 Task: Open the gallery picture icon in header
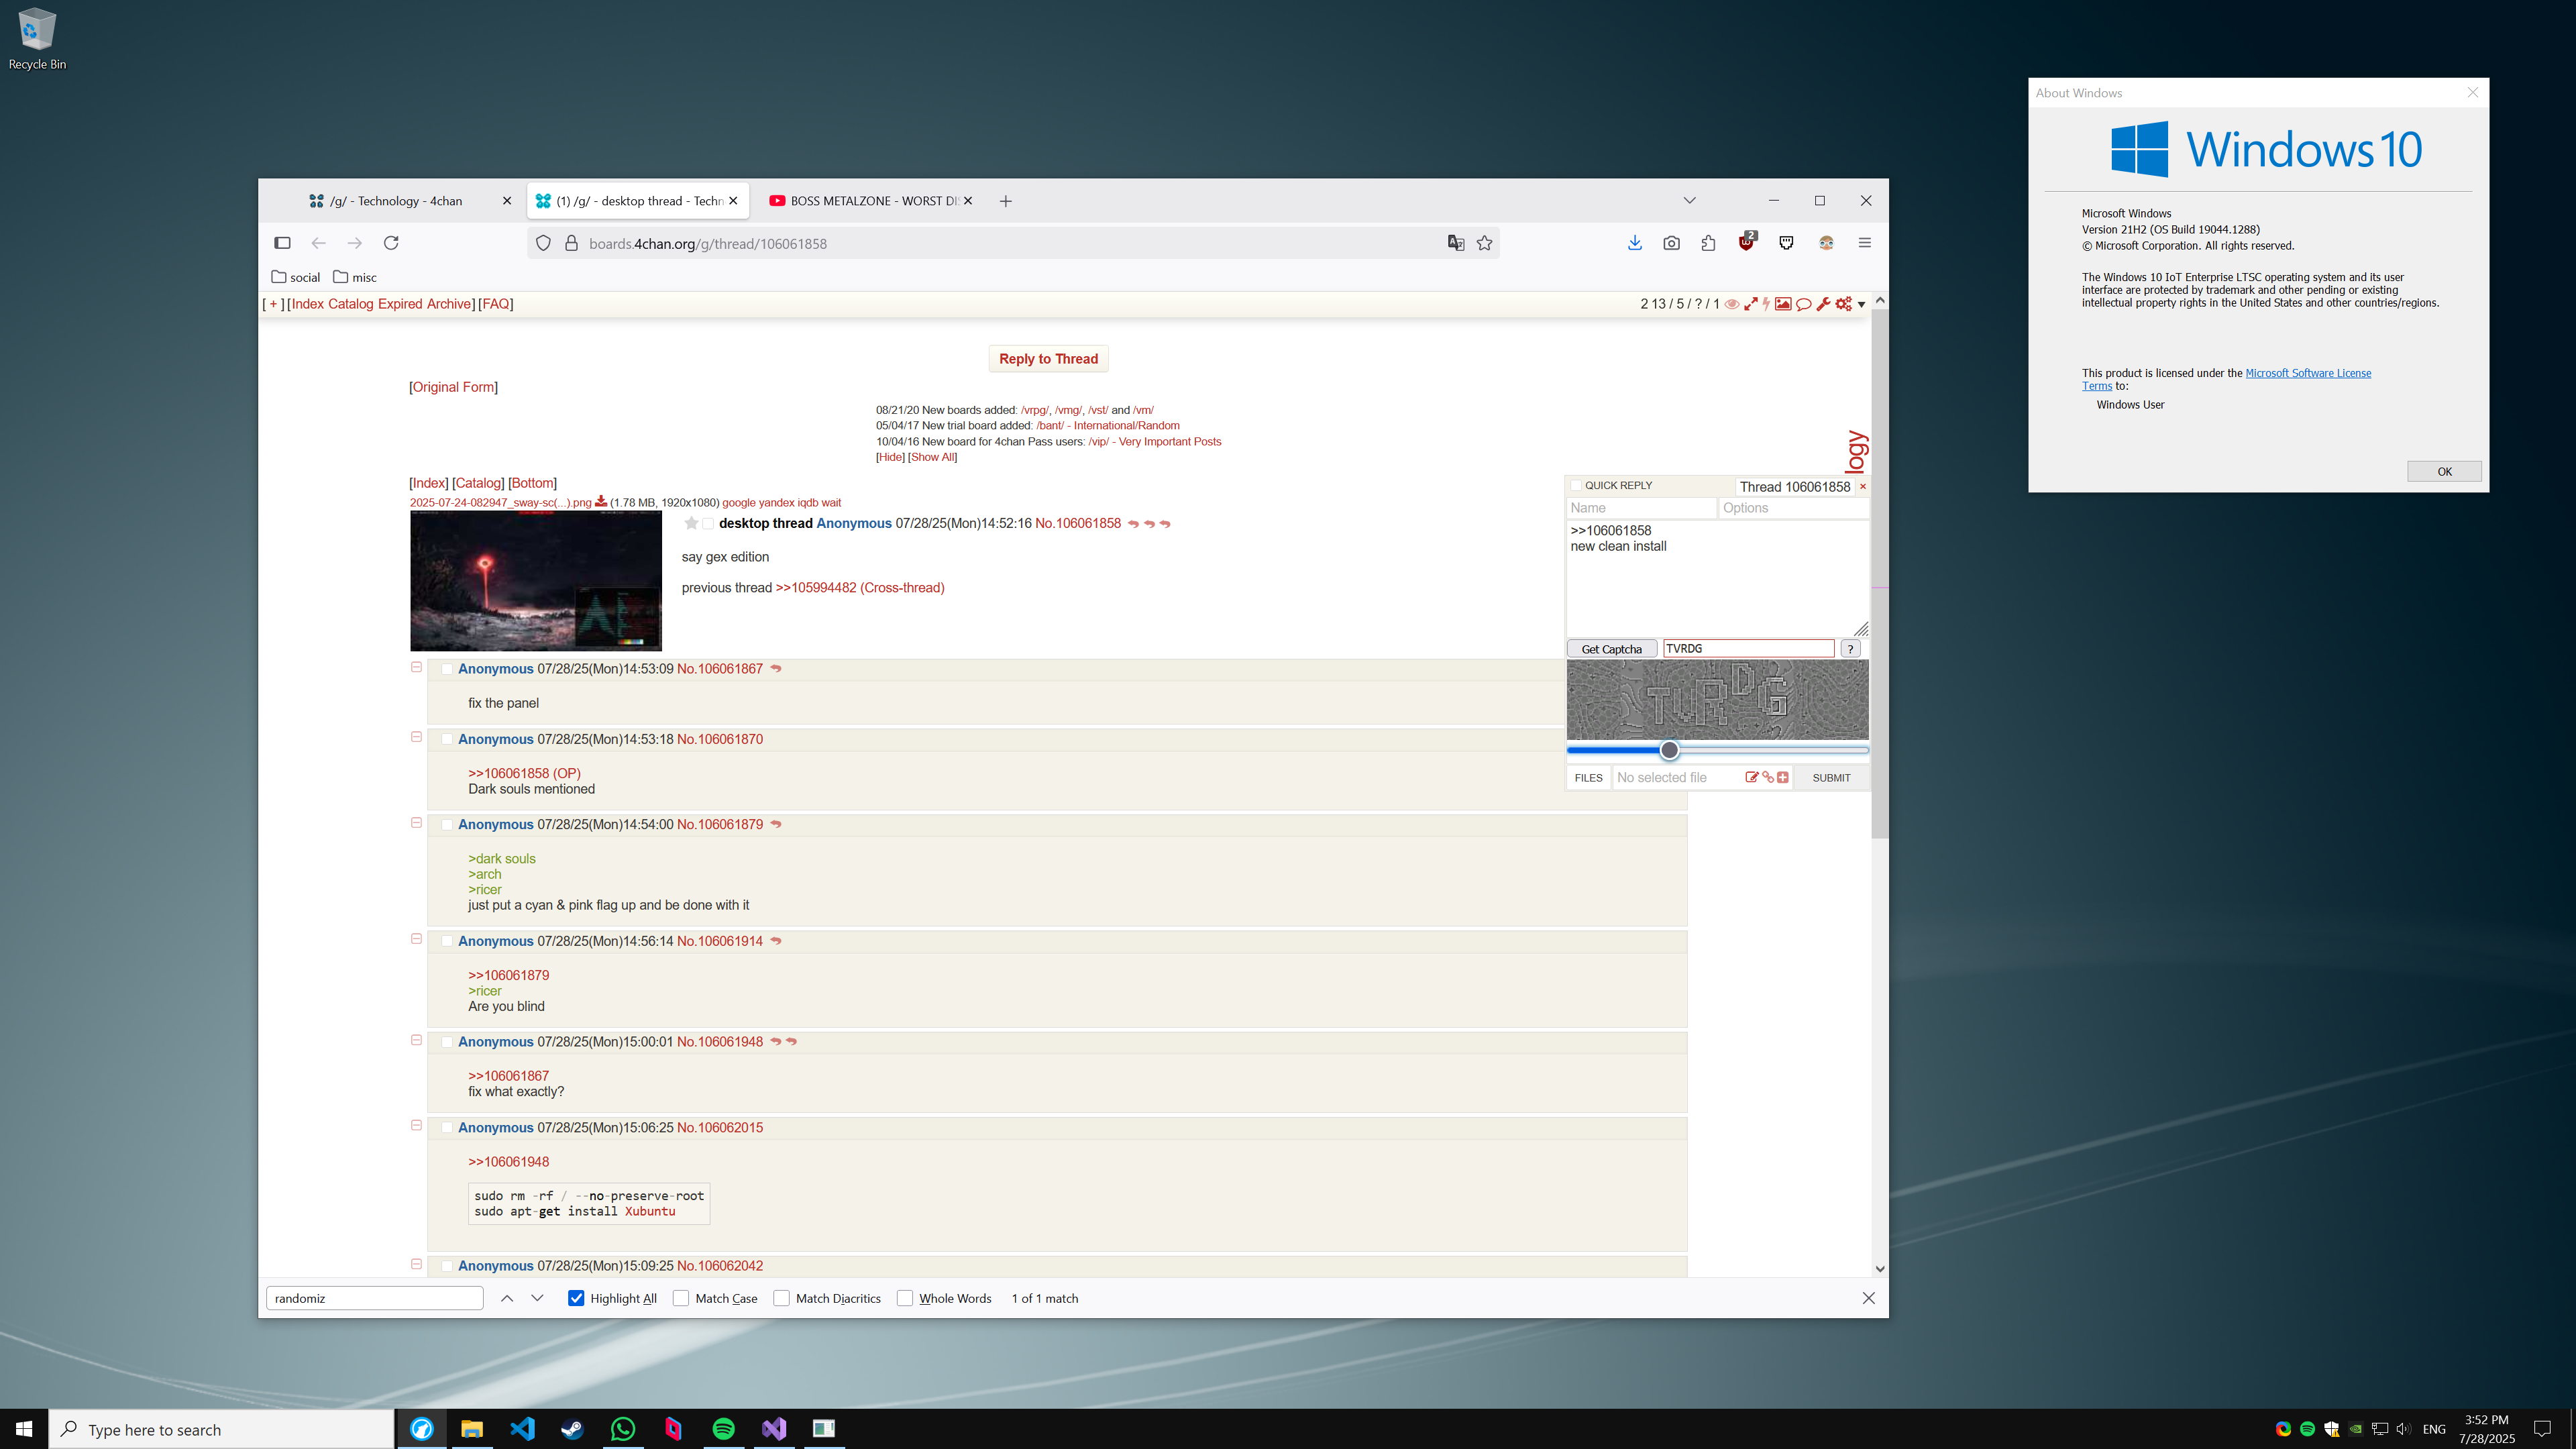(1783, 304)
